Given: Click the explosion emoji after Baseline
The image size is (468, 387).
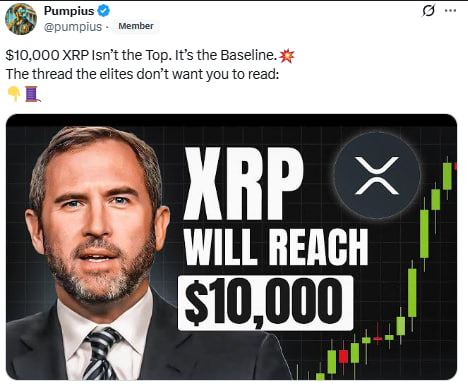Looking at the screenshot, I should (x=287, y=56).
